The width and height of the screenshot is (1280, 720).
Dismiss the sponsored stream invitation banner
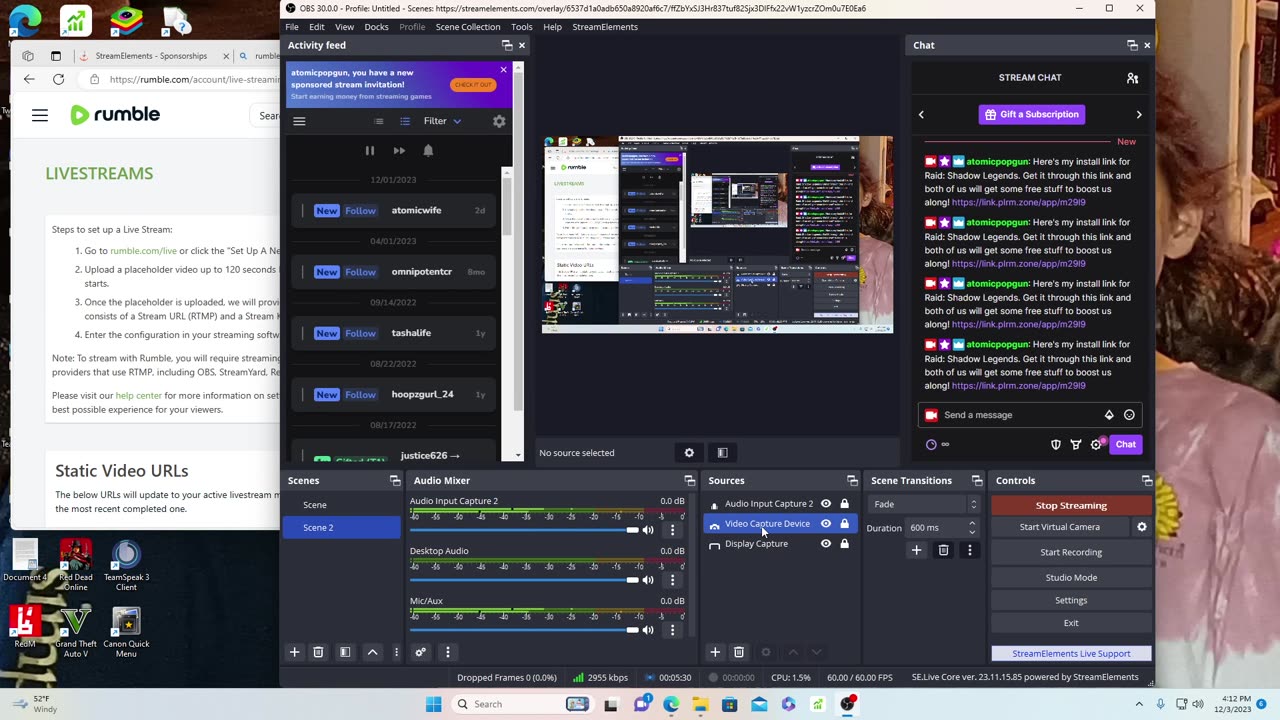[503, 69]
